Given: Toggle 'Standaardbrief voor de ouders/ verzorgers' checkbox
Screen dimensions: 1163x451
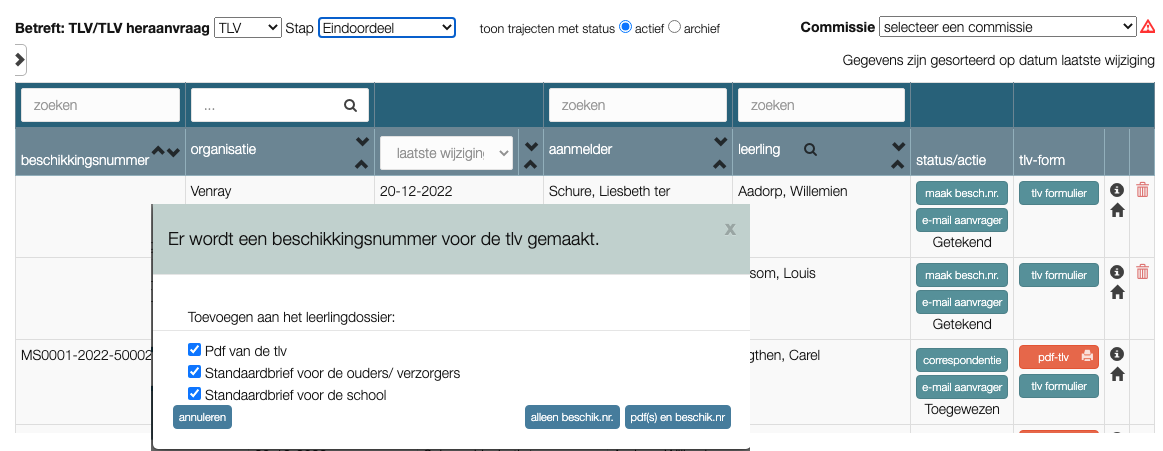Looking at the screenshot, I should point(195,372).
